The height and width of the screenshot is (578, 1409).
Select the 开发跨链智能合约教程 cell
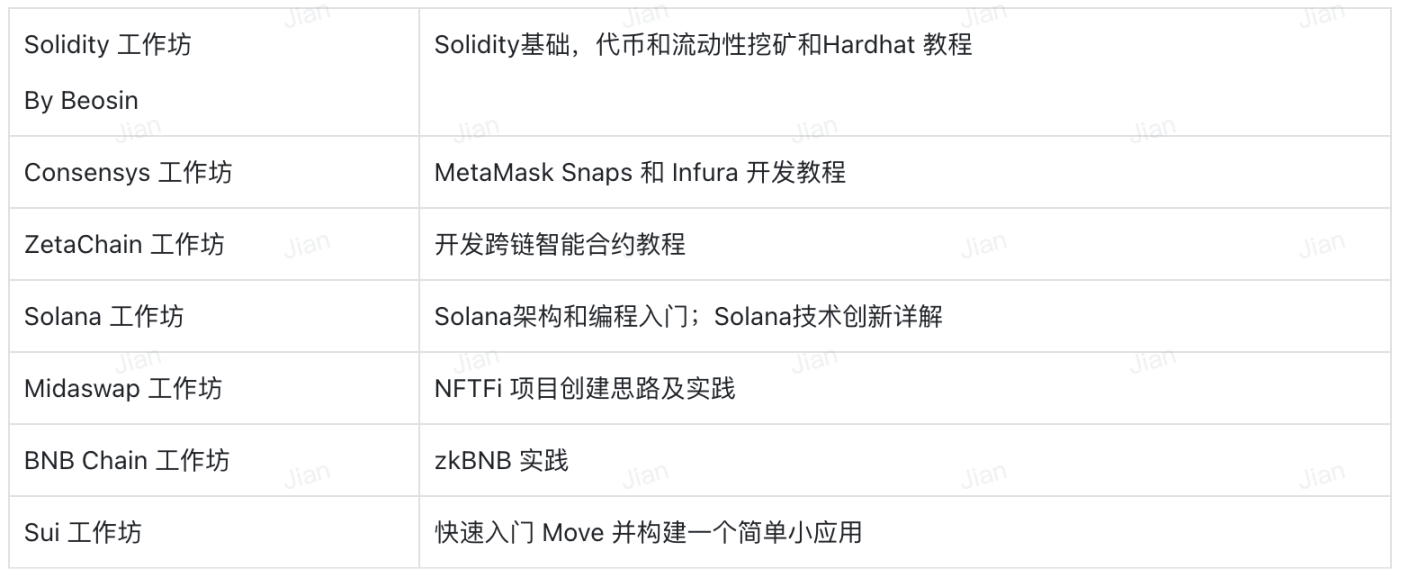pos(905,244)
